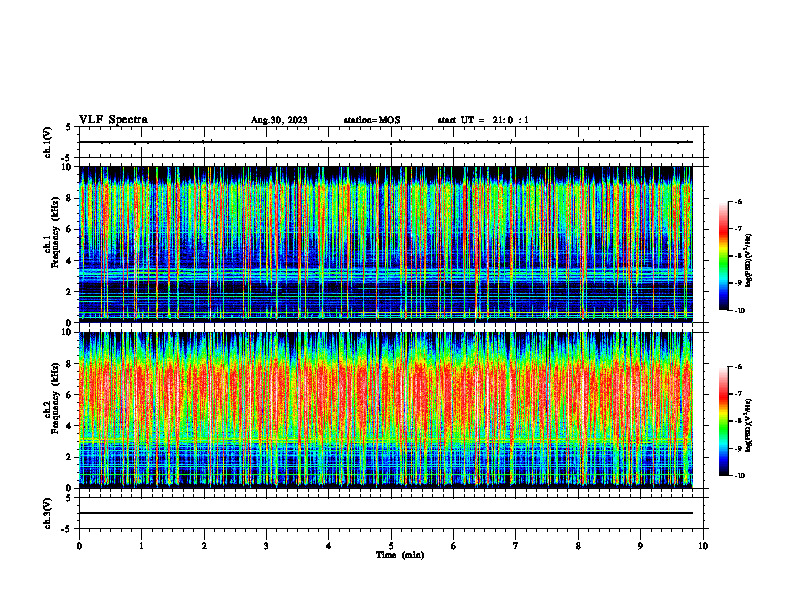
Task: Click time axis tick label "0"
Action: (x=79, y=546)
